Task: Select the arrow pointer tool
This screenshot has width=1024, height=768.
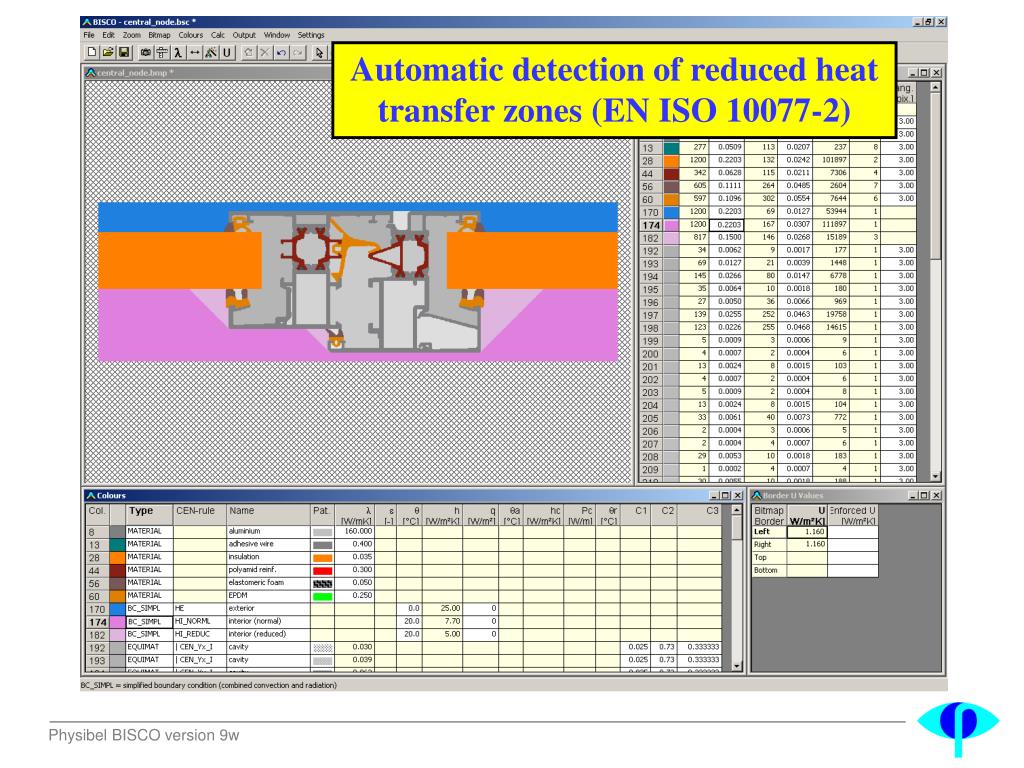Action: coord(319,52)
